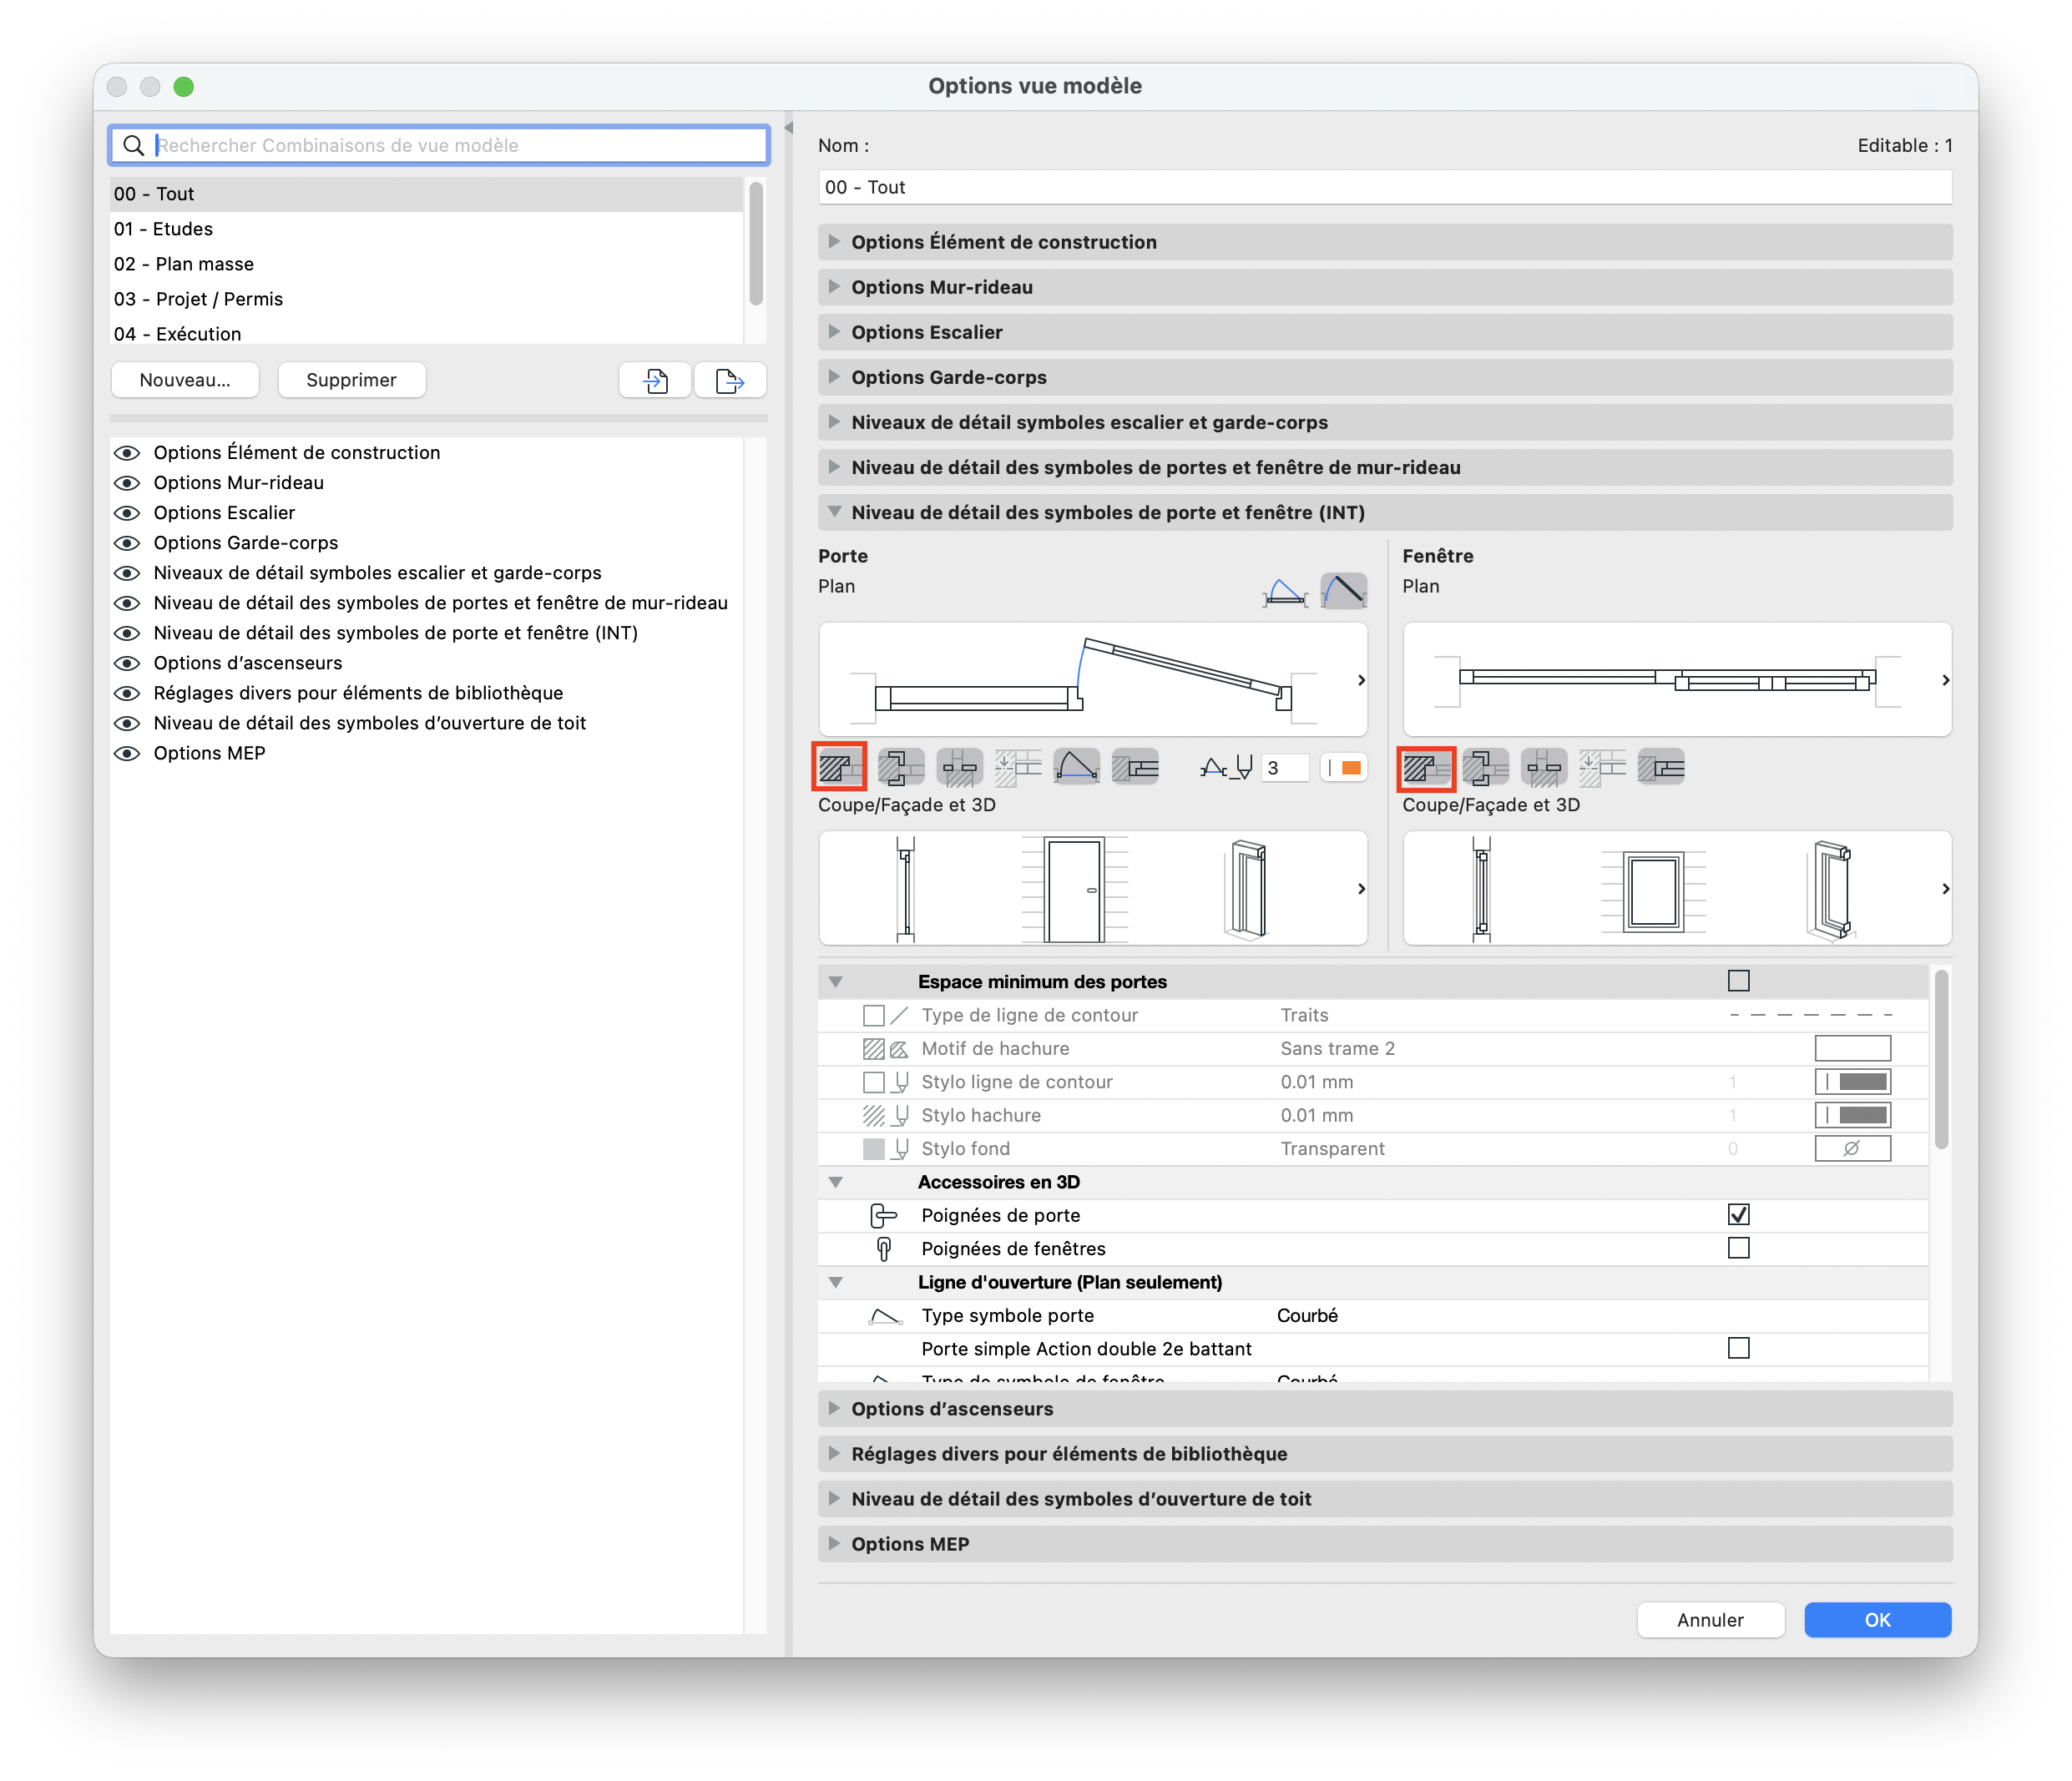The height and width of the screenshot is (1781, 2072).
Task: Toggle eye for Options Garde-corps
Action: [127, 543]
